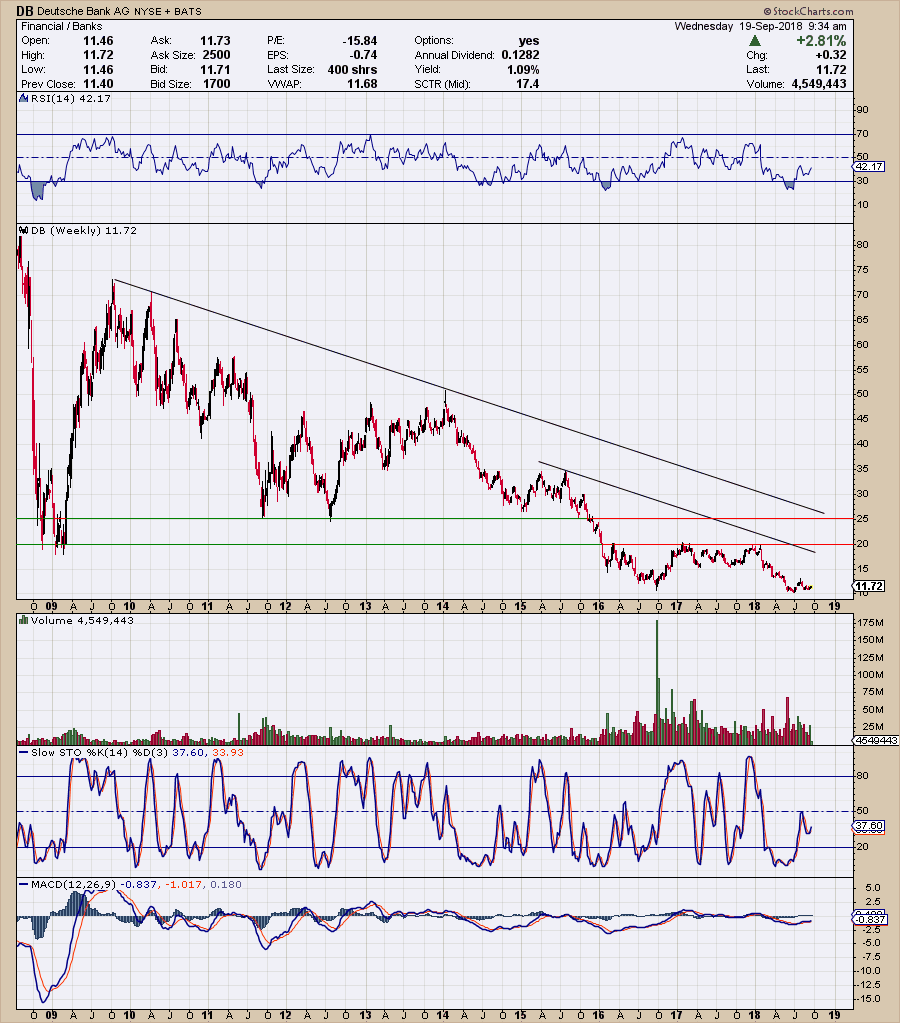900x1023 pixels.
Task: Click the Options value yes
Action: [529, 40]
